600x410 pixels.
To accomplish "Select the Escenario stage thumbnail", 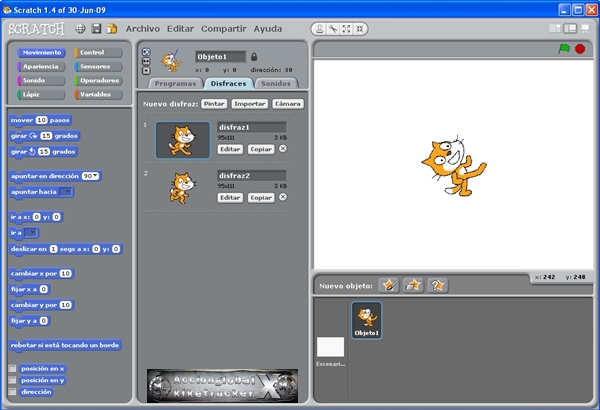I will point(331,347).
